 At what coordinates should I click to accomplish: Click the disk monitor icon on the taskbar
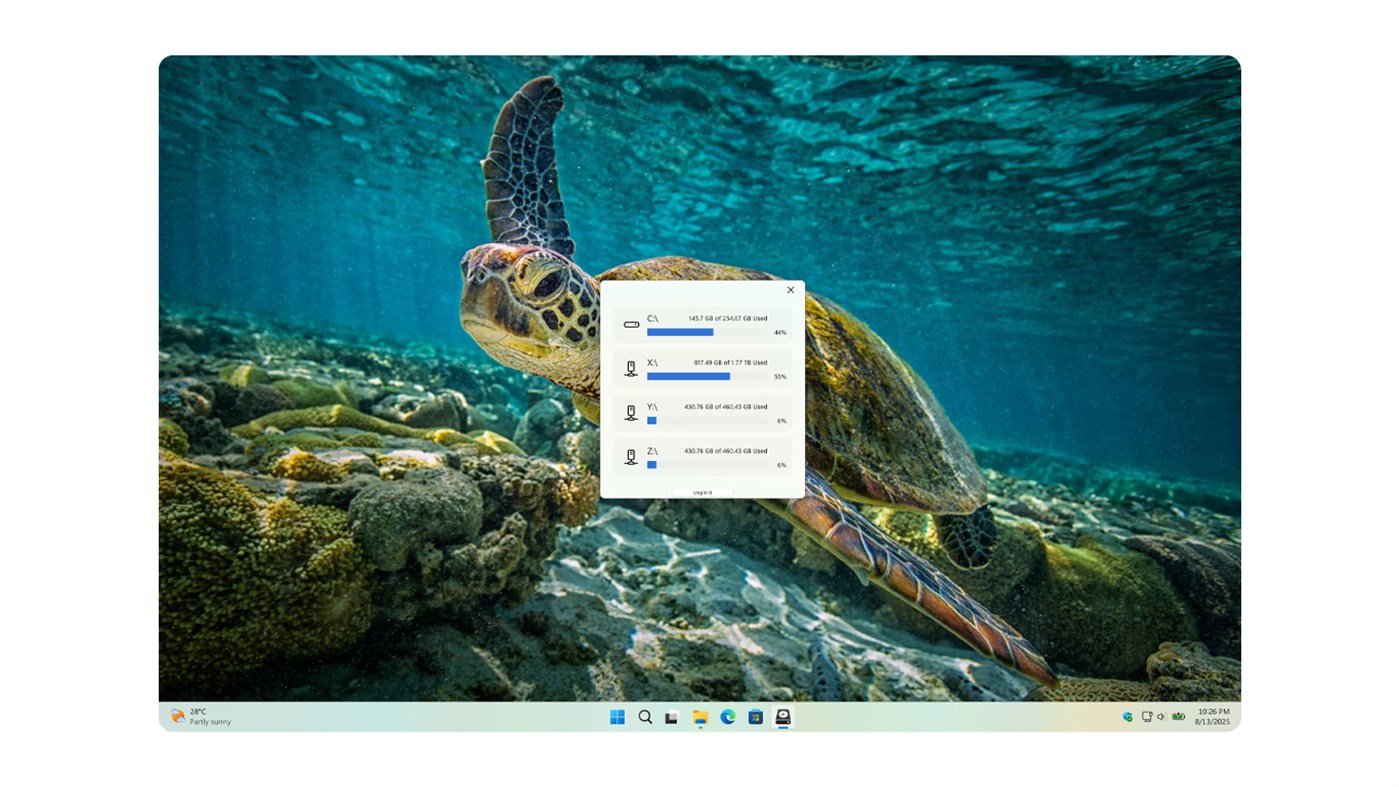click(x=782, y=716)
